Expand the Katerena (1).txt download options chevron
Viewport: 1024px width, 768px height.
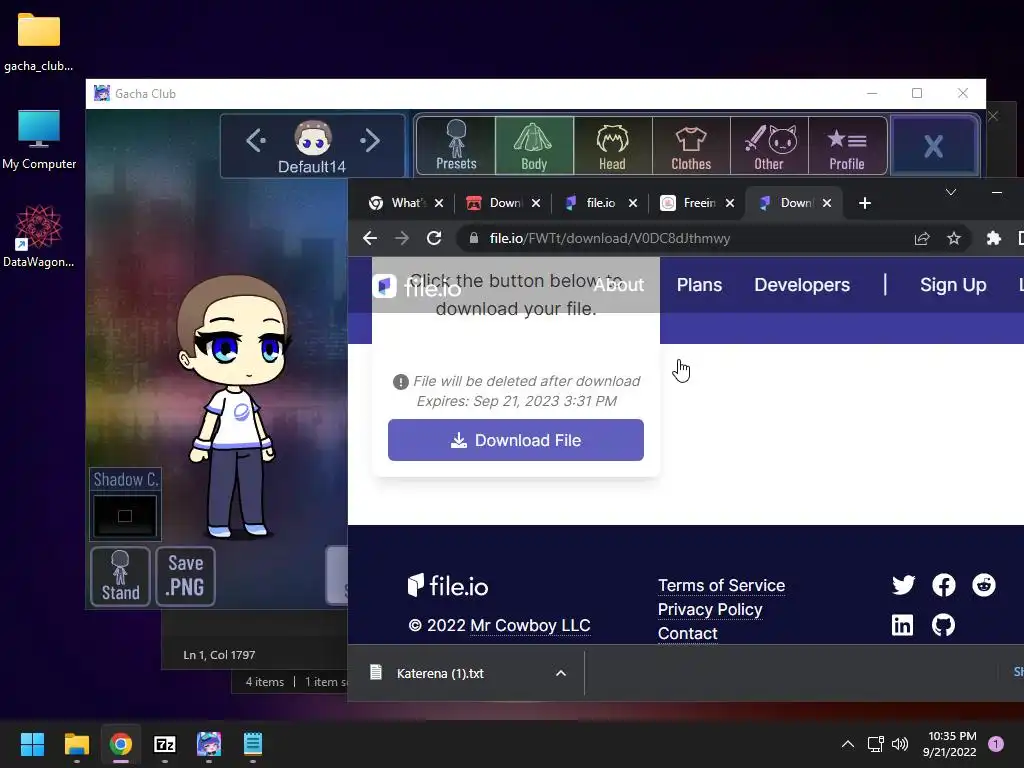[560, 673]
